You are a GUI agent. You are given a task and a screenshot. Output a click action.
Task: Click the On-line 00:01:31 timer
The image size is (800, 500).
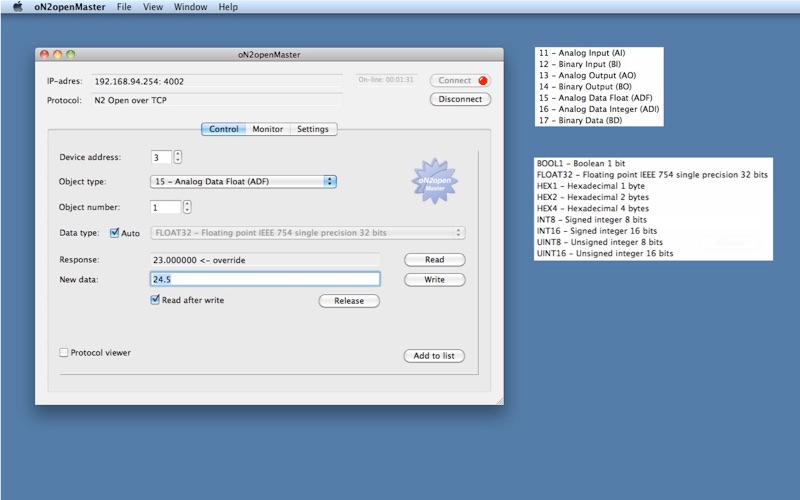coord(386,80)
